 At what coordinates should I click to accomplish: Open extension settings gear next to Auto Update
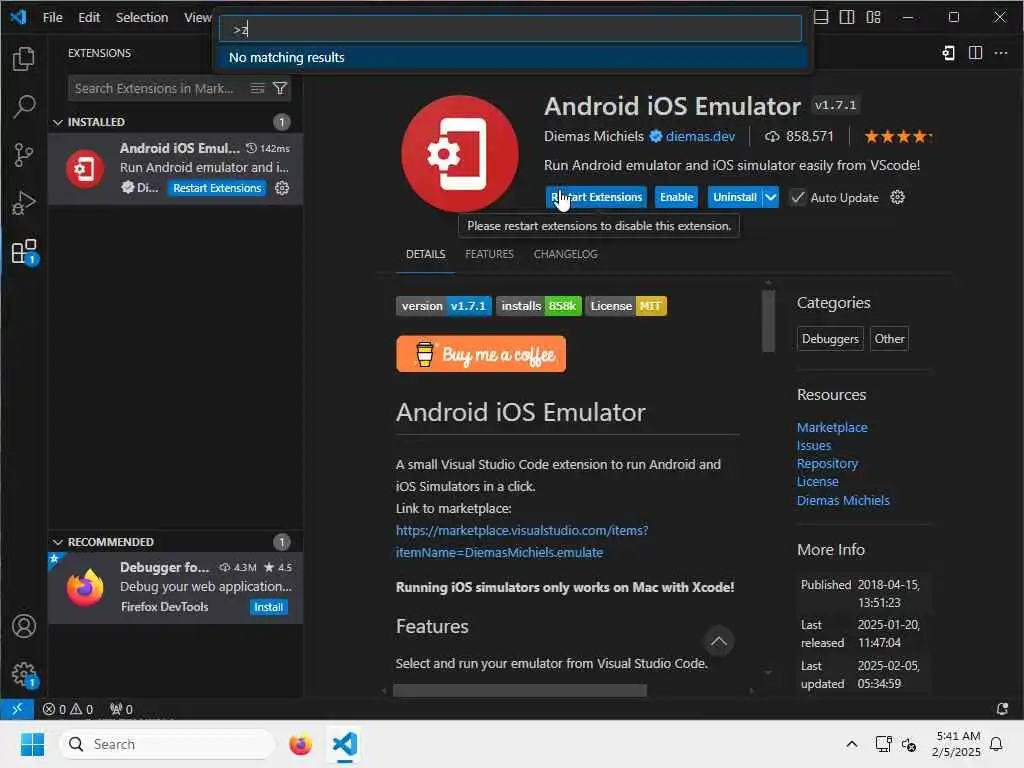(x=898, y=197)
